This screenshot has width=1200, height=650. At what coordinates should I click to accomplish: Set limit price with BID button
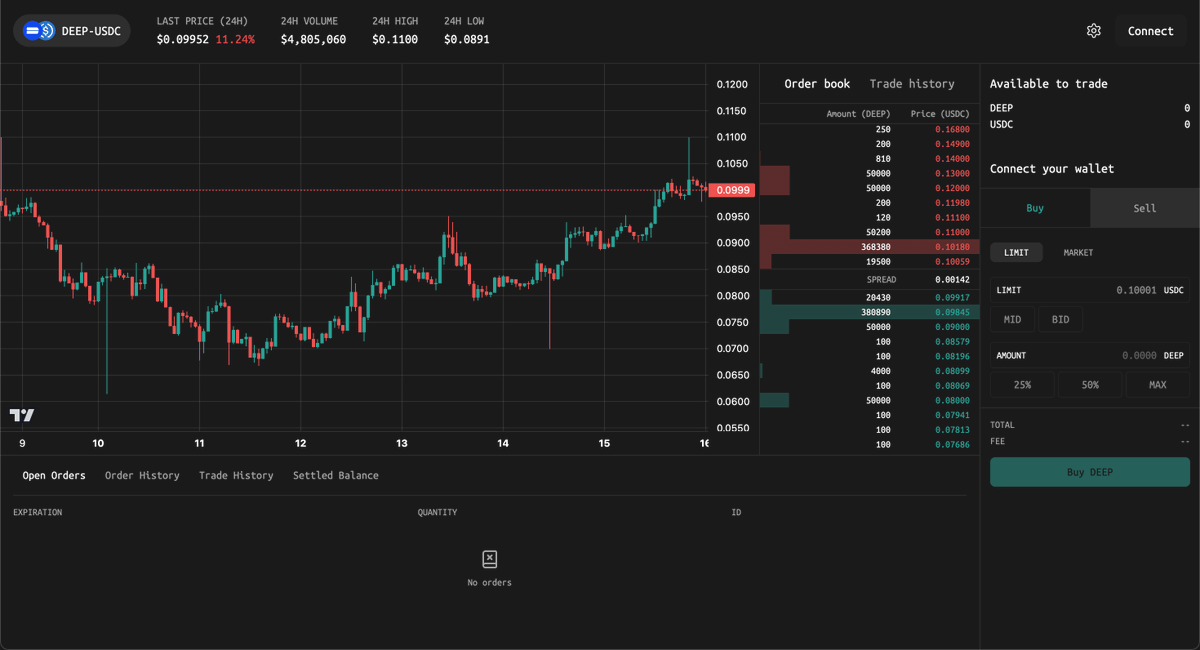click(1061, 320)
